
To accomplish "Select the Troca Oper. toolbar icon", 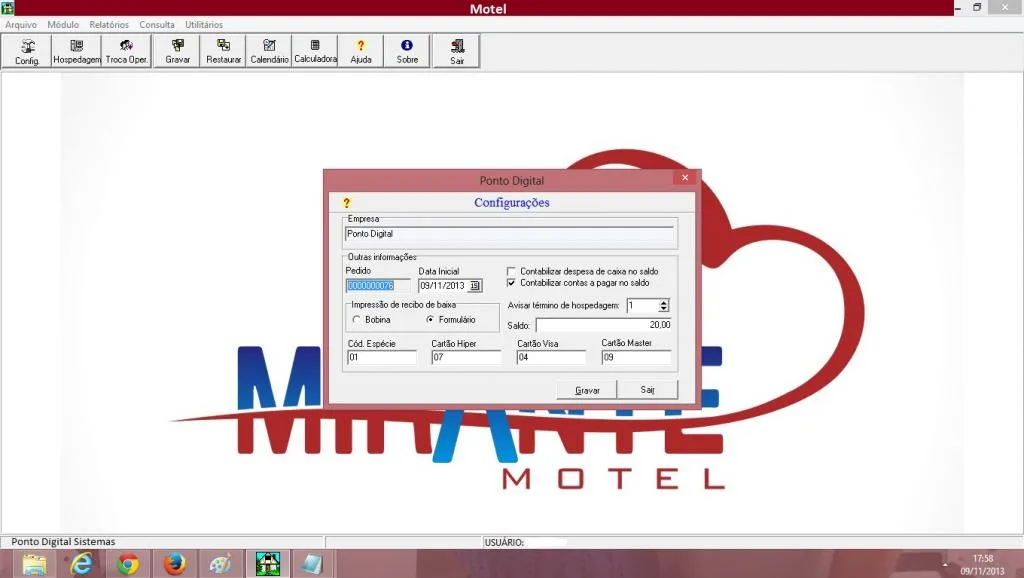I will [127, 51].
